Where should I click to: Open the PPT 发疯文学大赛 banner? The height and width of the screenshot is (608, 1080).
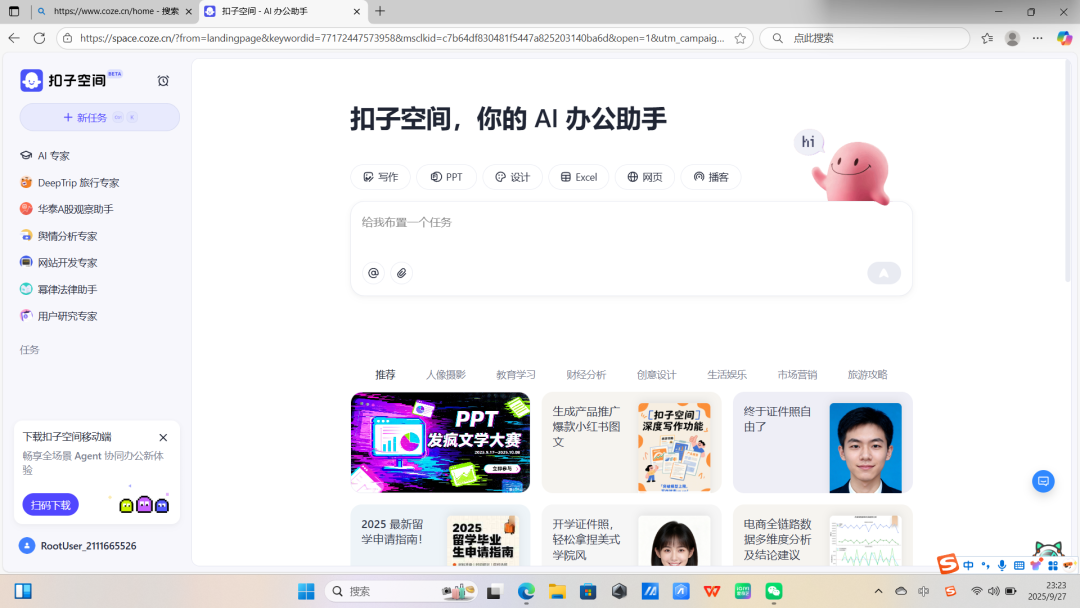click(x=440, y=443)
